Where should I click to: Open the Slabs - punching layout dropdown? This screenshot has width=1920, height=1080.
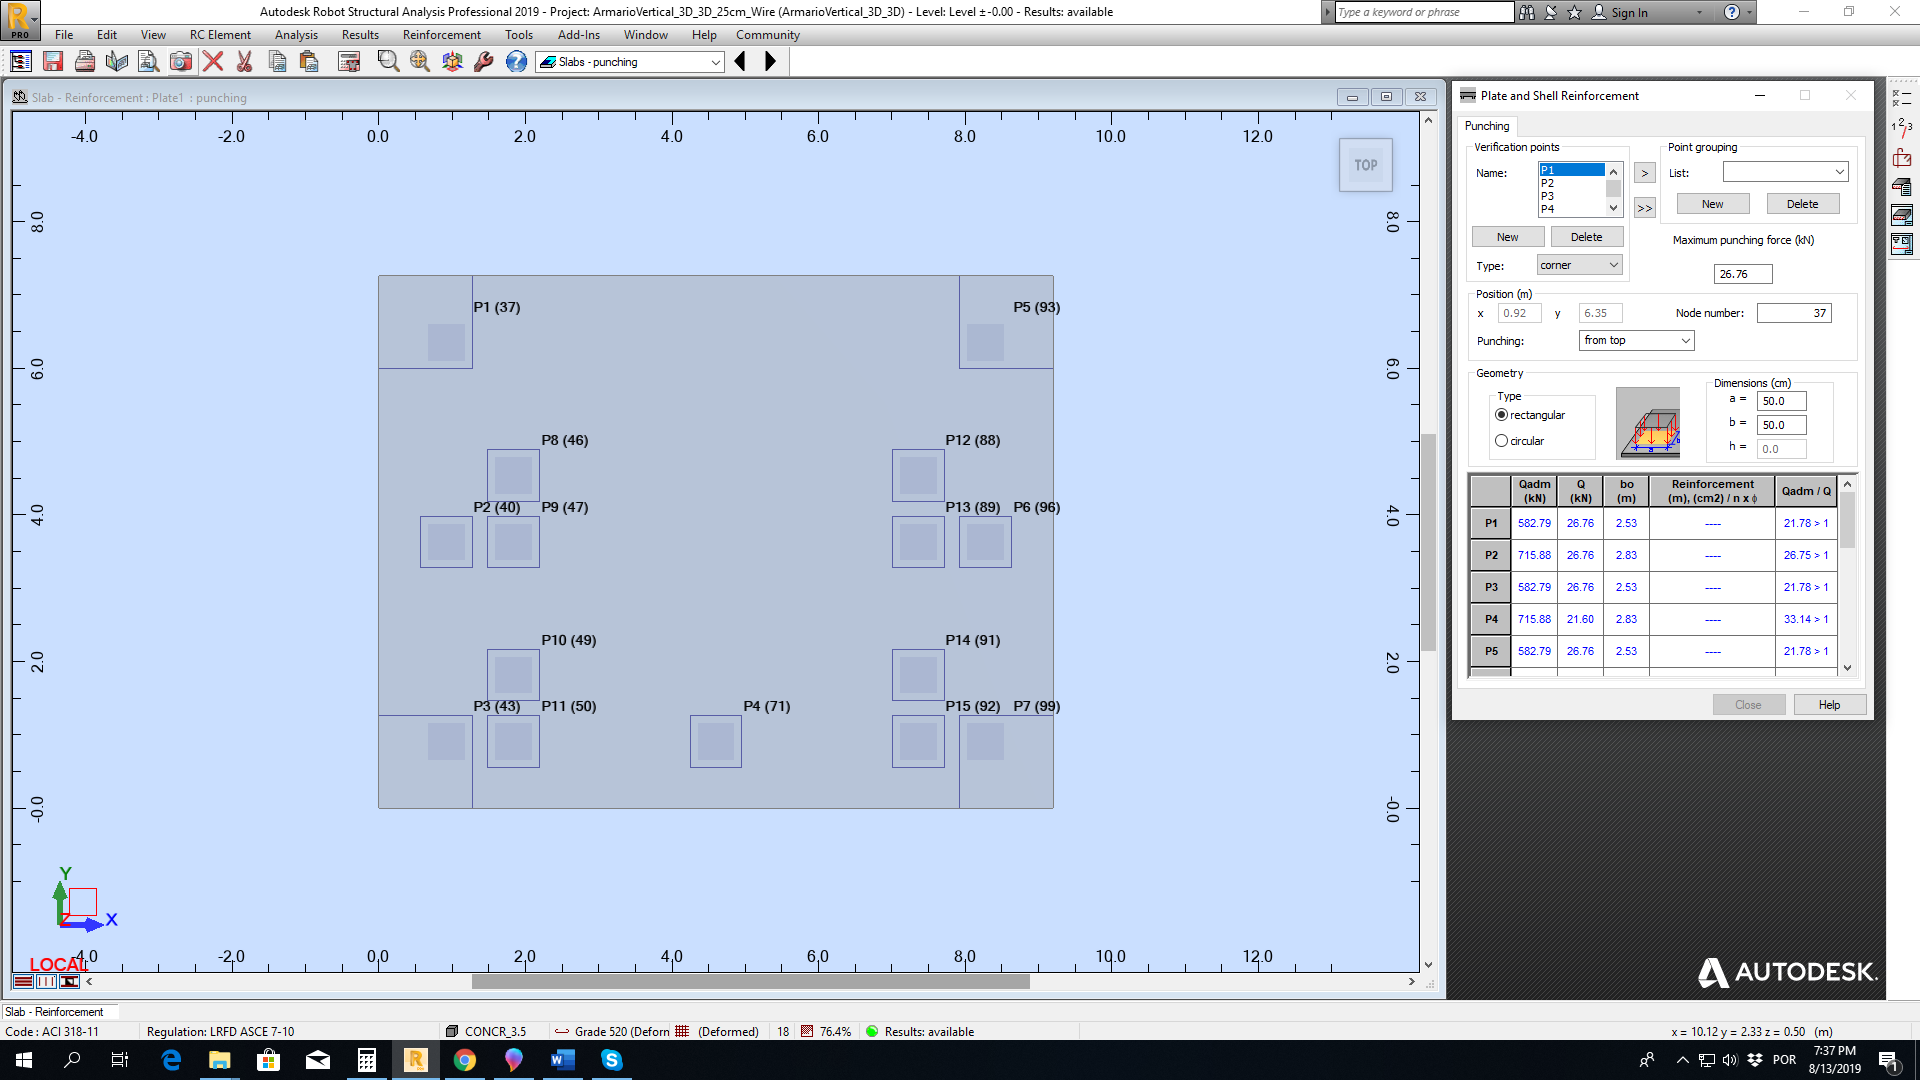pyautogui.click(x=716, y=62)
